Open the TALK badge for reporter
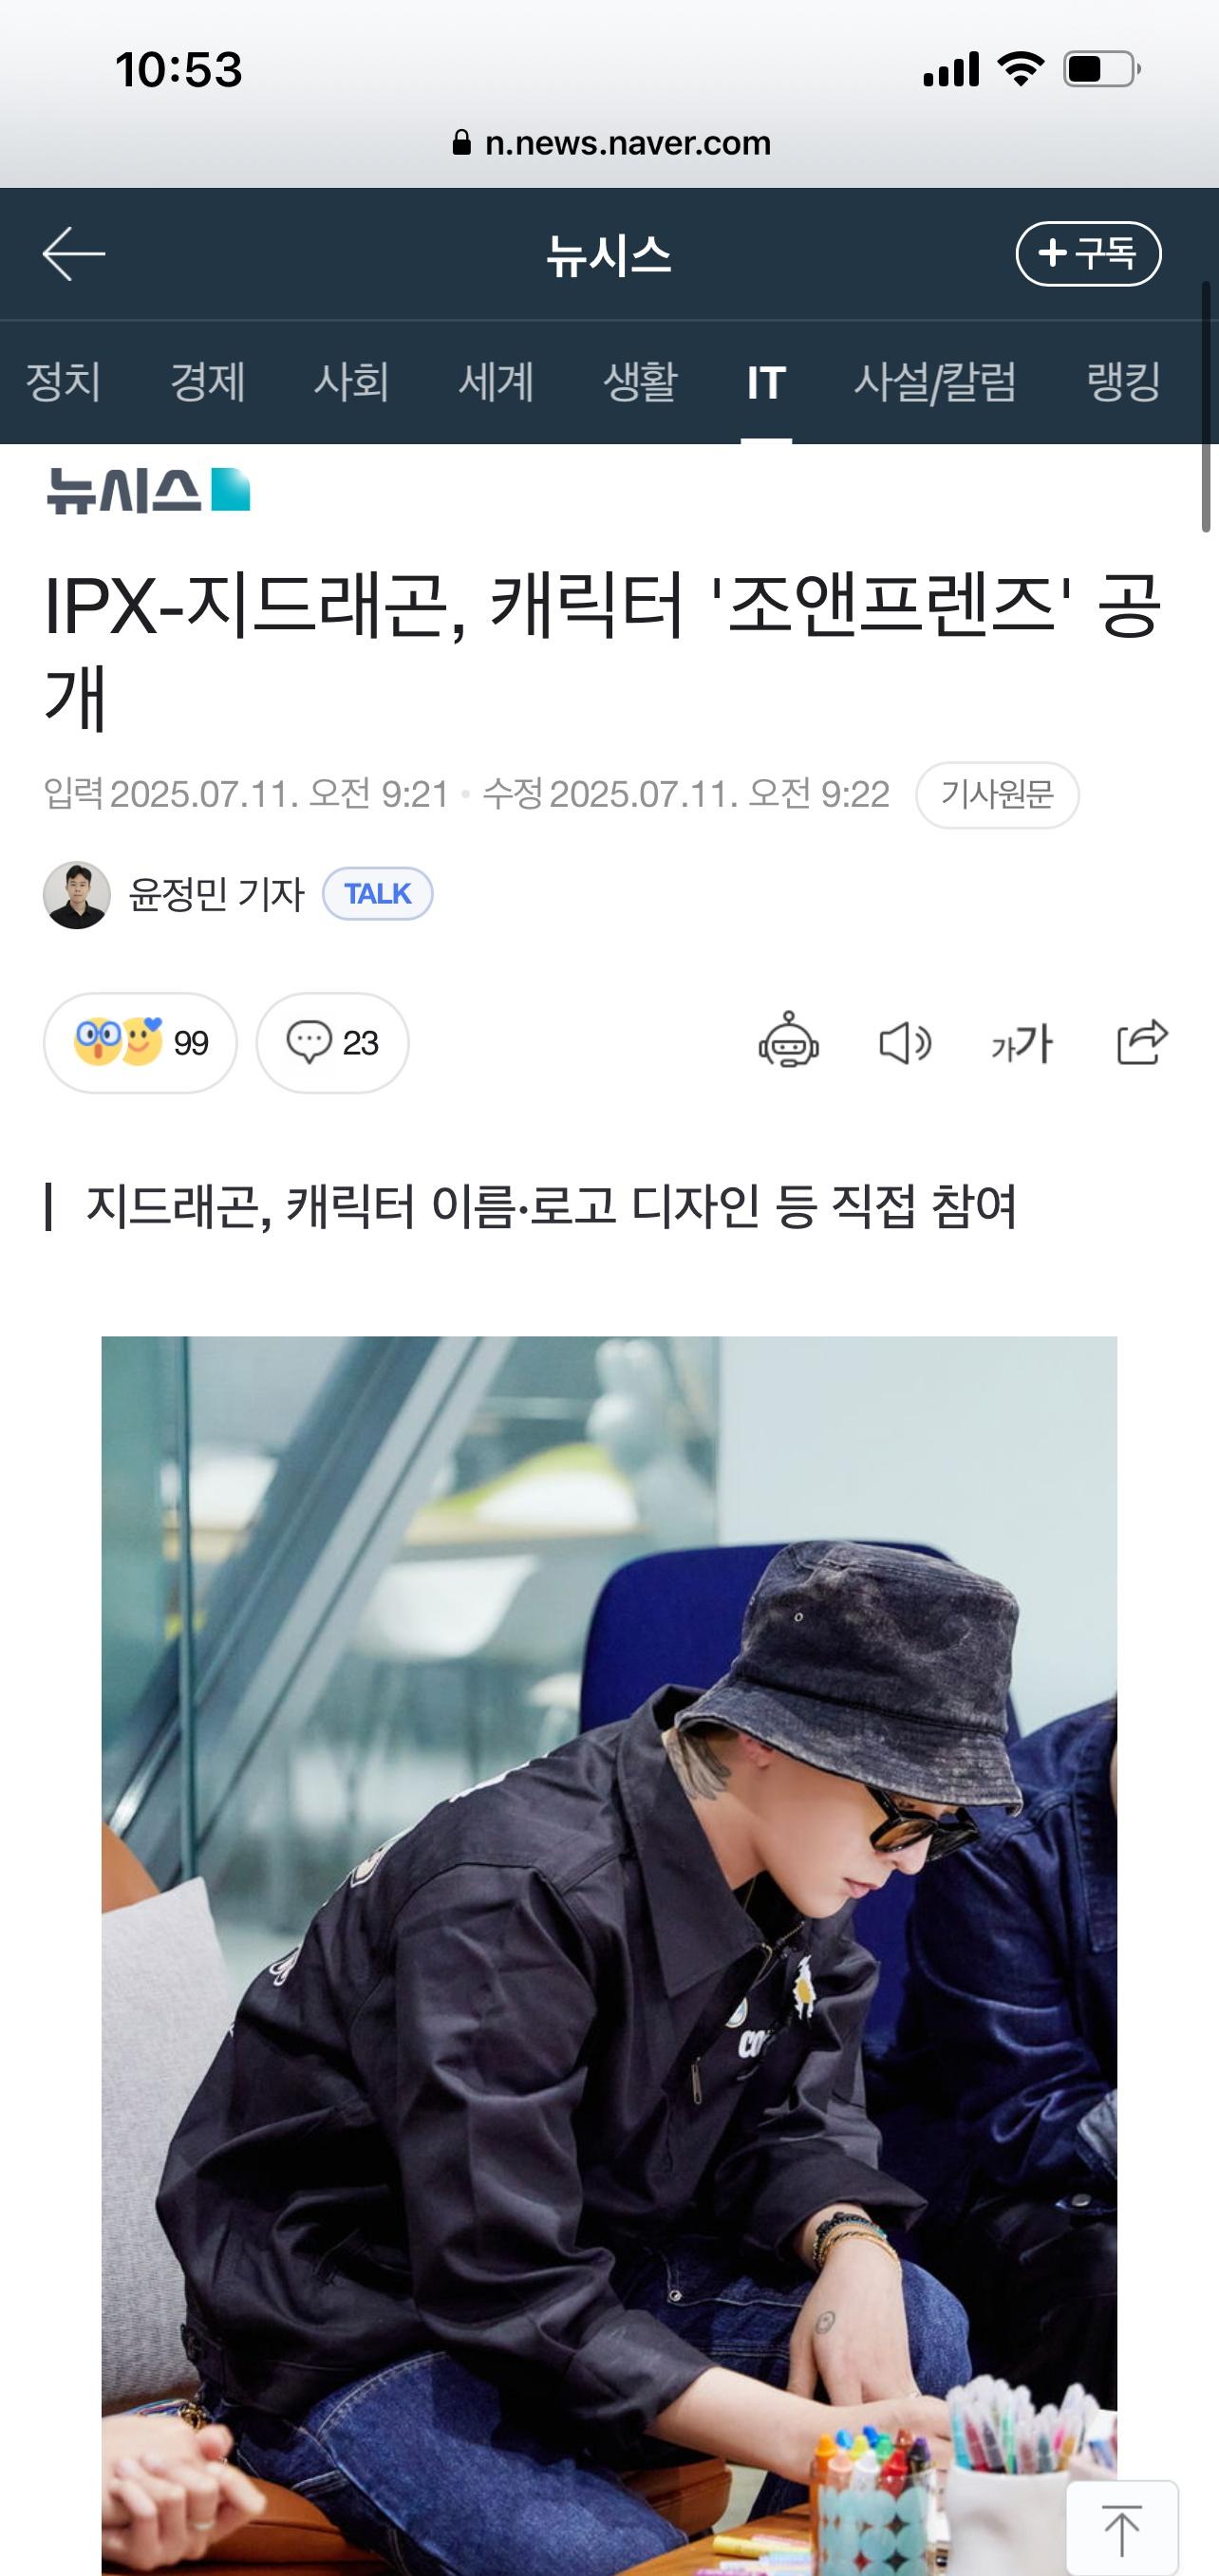1219x2576 pixels. tap(377, 893)
